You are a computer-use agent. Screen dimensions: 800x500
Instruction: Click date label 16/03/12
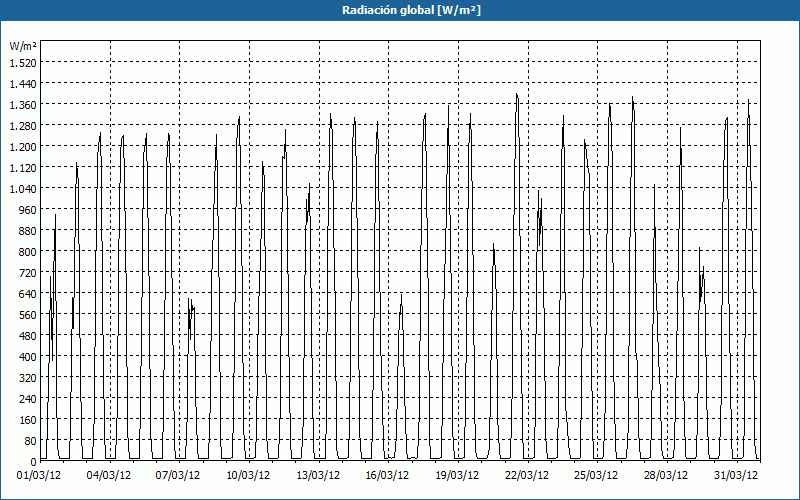coord(387,476)
